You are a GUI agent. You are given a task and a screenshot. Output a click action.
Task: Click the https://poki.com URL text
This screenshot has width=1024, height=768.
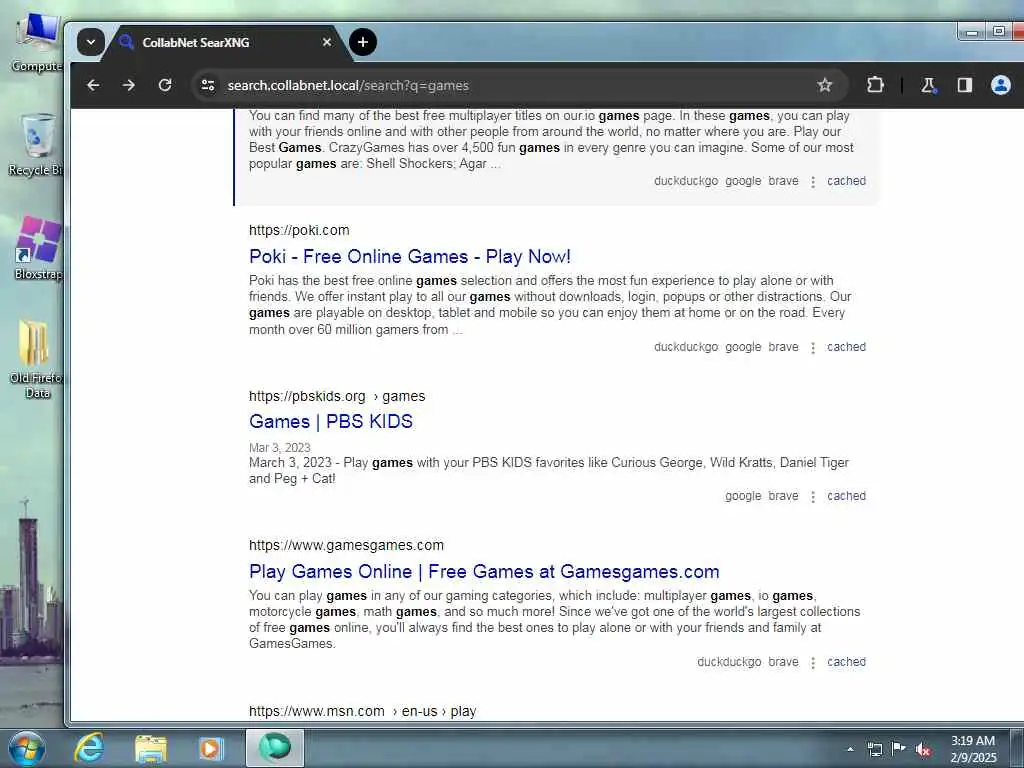299,231
